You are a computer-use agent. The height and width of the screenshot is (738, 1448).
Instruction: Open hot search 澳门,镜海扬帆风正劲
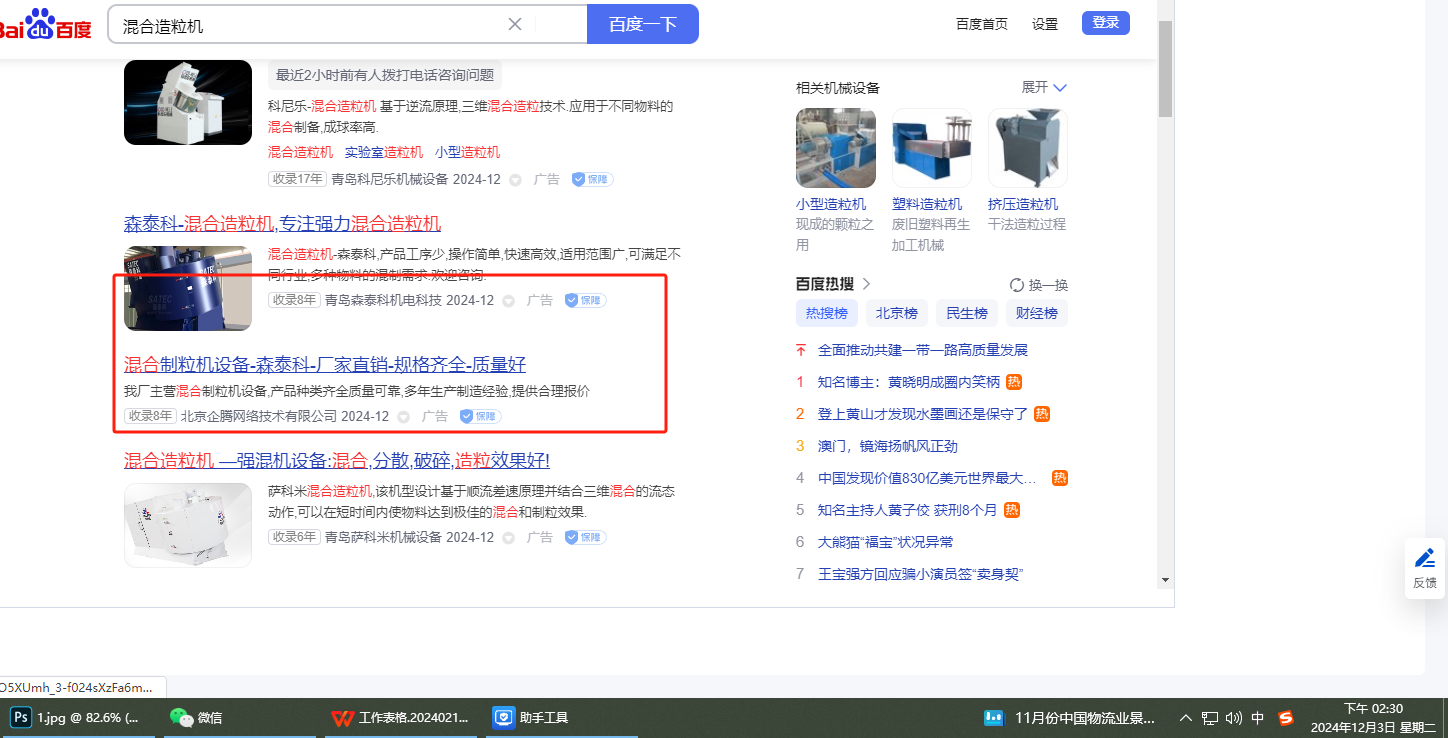point(888,446)
